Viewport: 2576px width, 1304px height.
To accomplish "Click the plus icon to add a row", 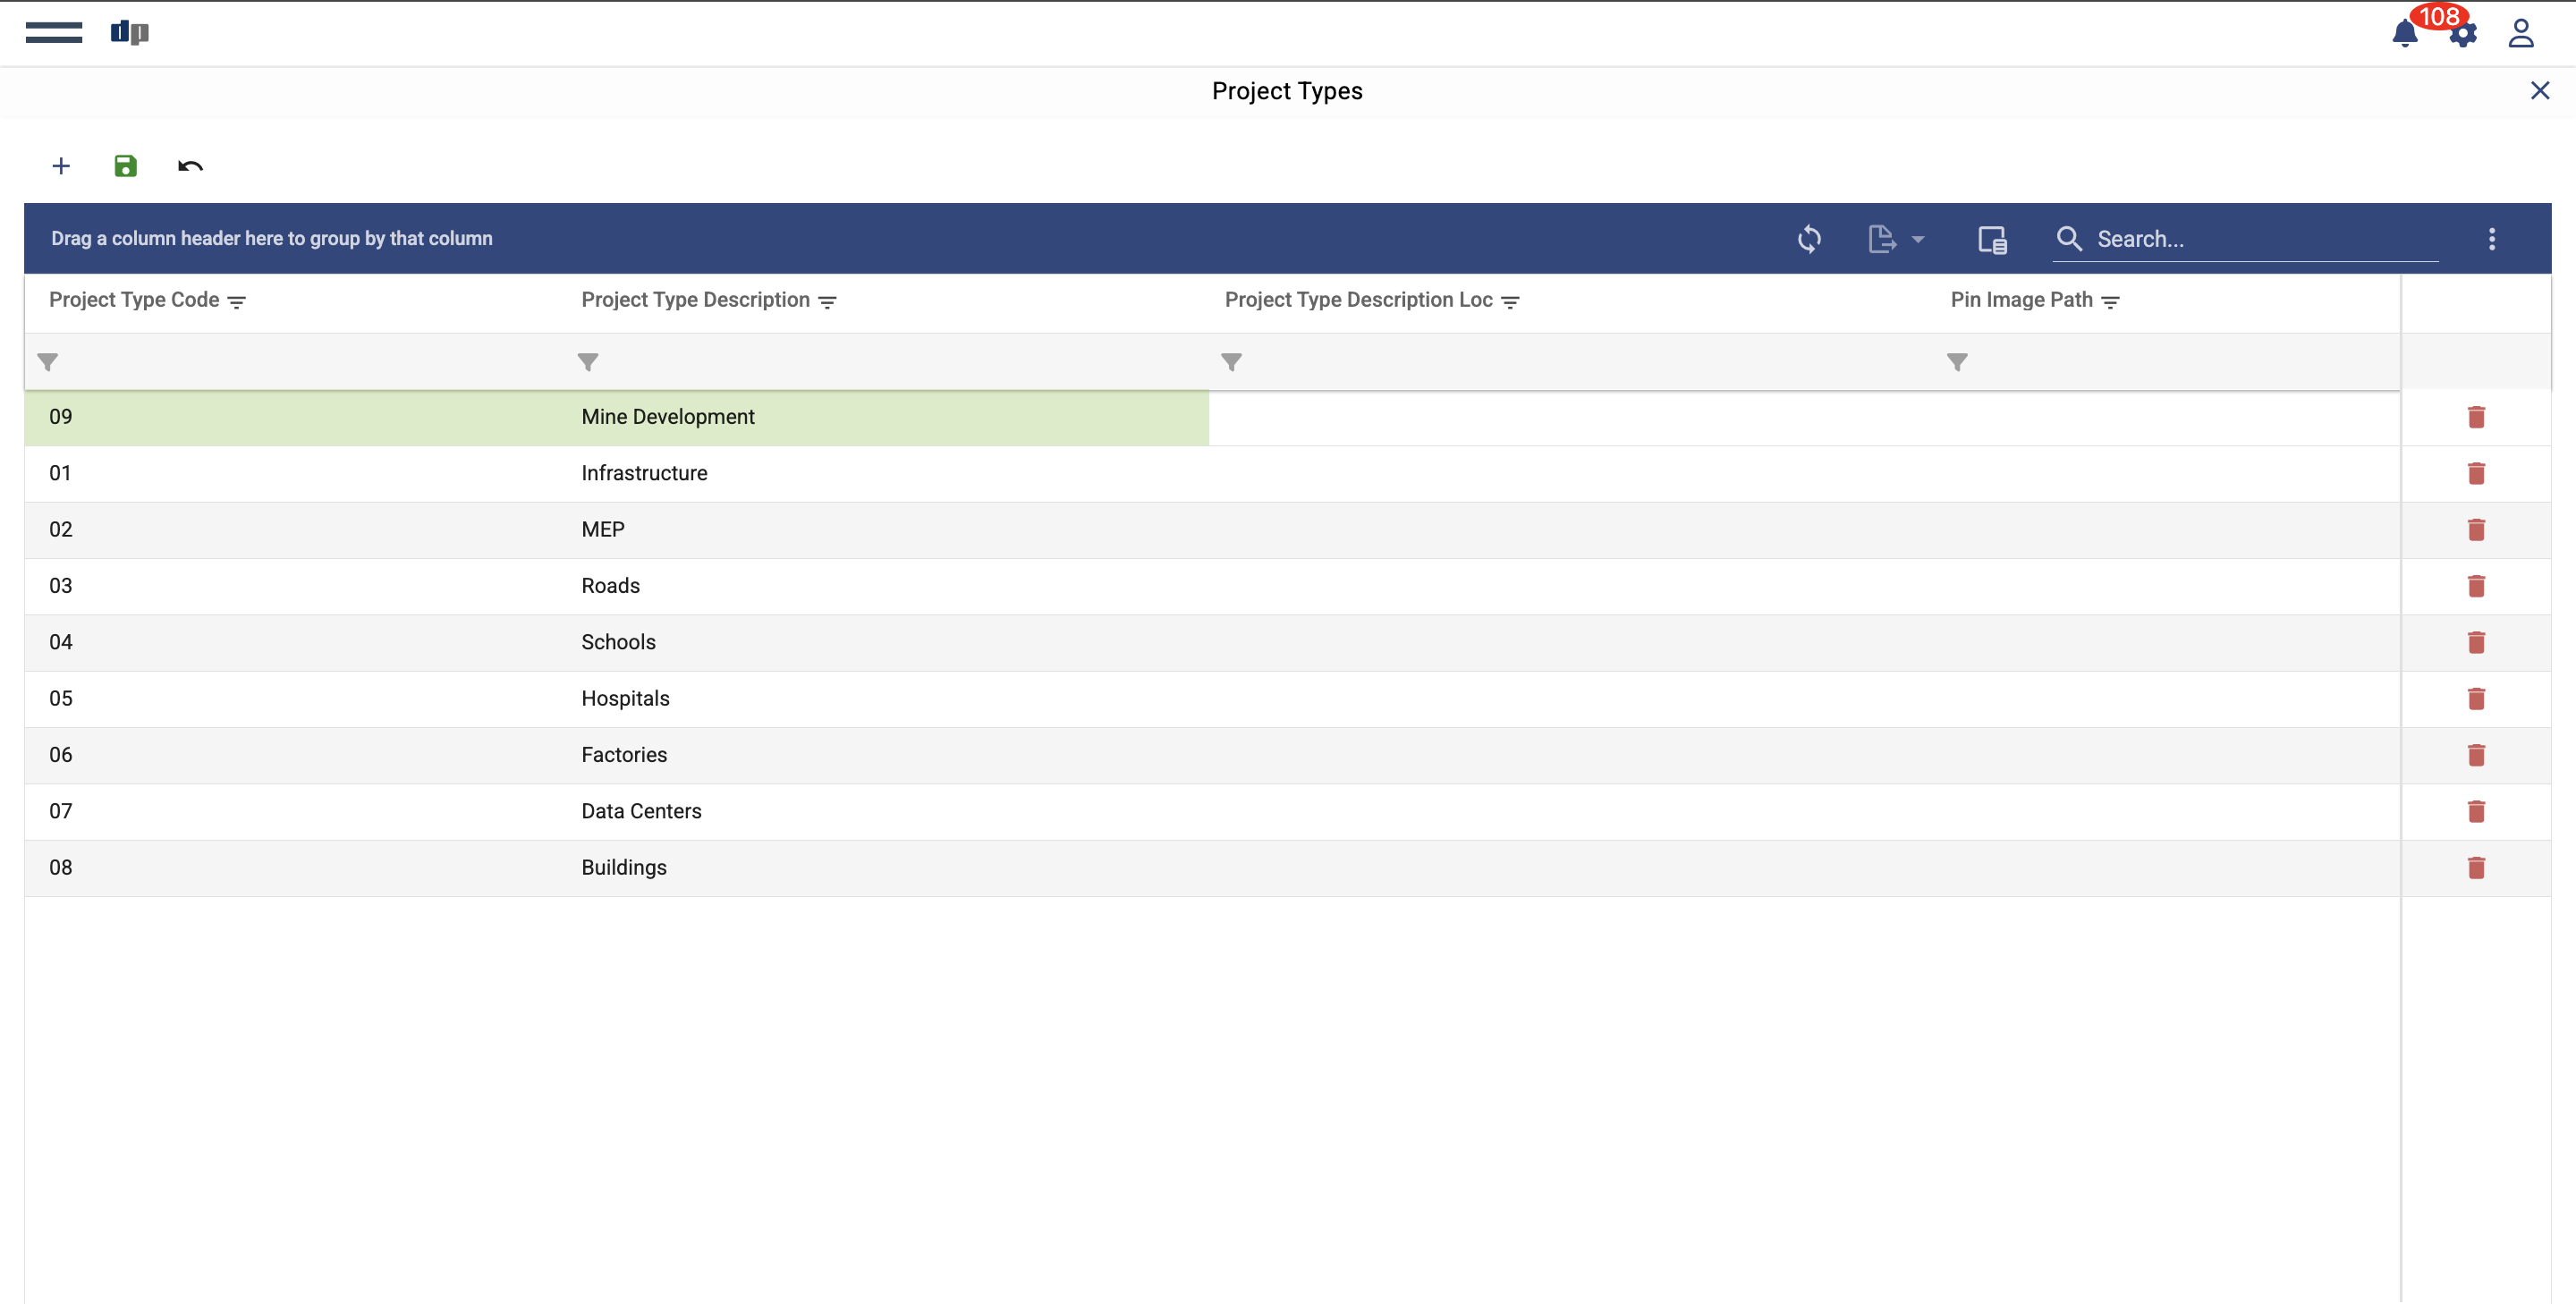I will point(61,166).
